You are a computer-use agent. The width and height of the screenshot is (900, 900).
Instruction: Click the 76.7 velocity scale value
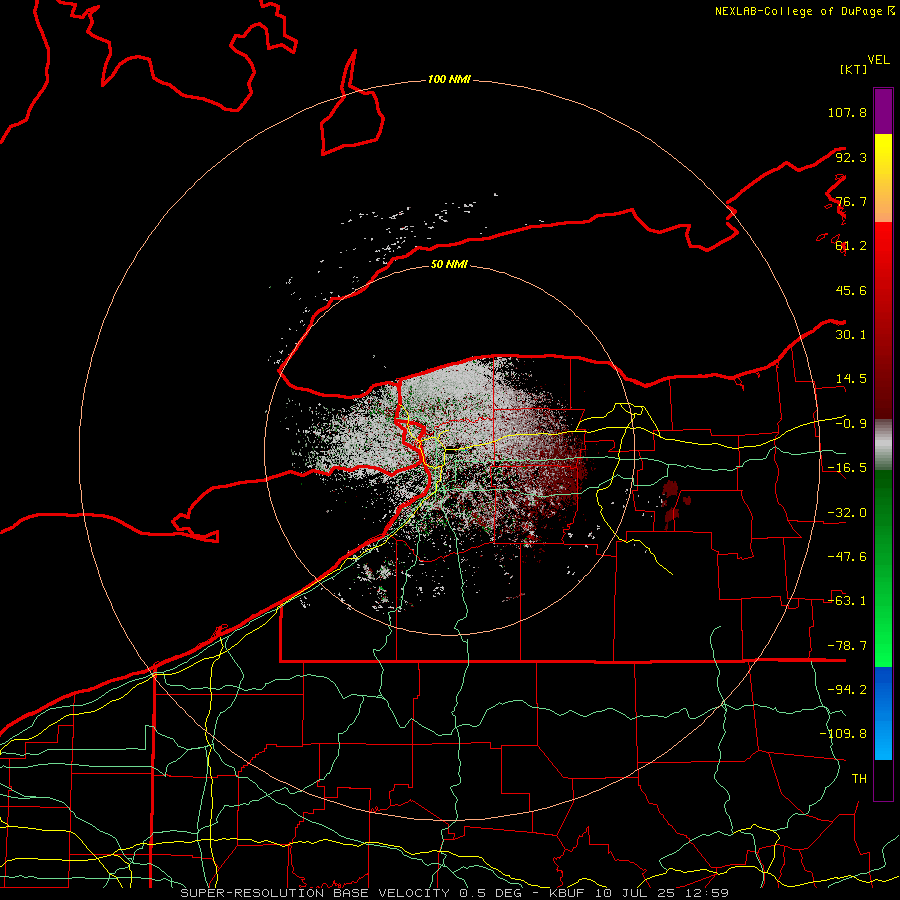(x=851, y=201)
